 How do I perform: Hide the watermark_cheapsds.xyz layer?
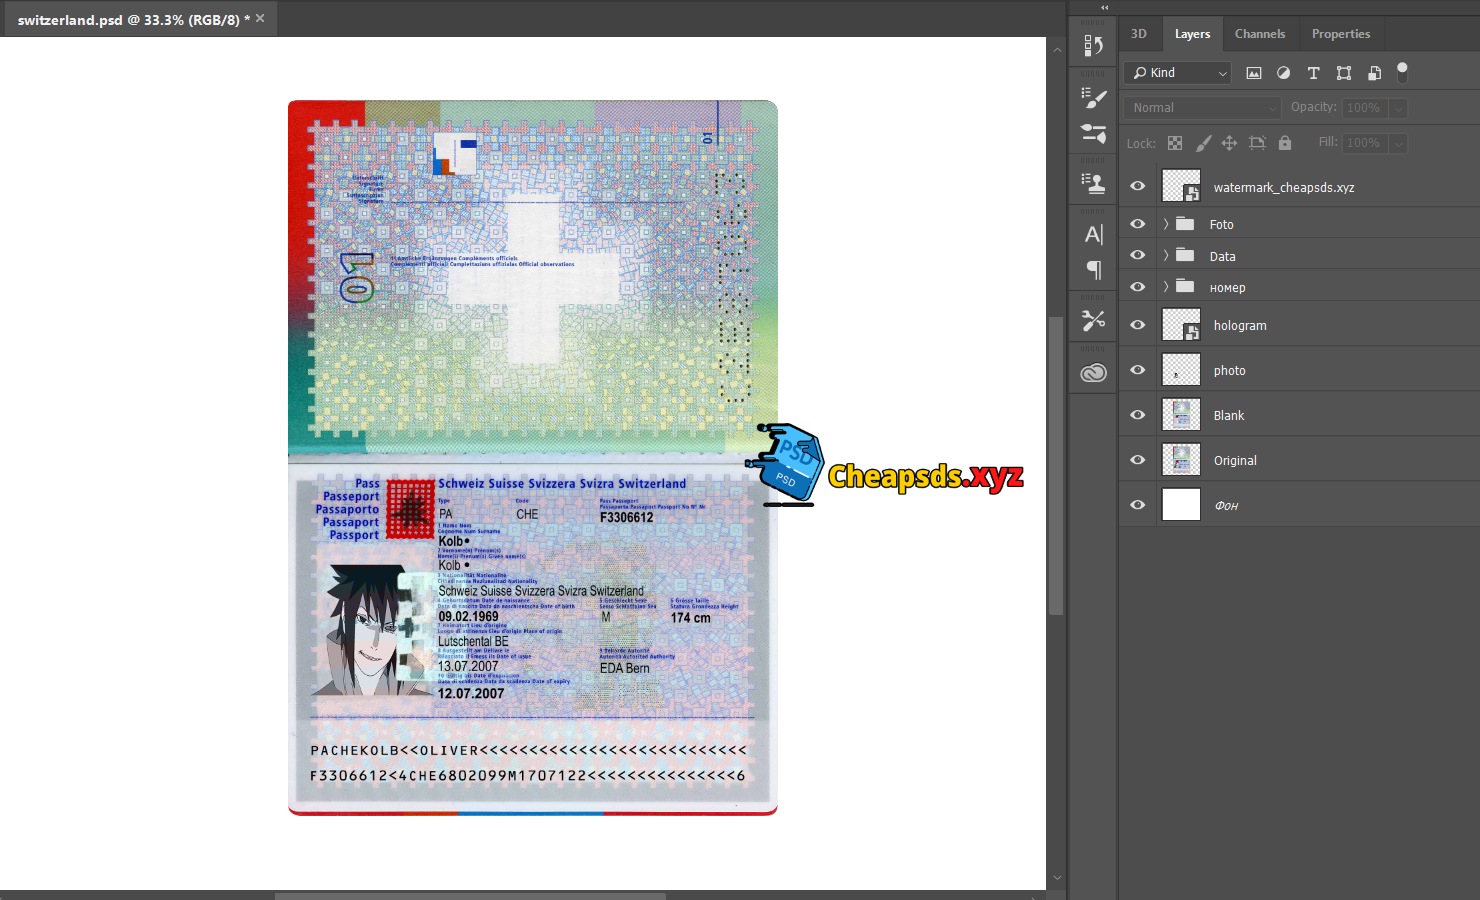click(1137, 186)
